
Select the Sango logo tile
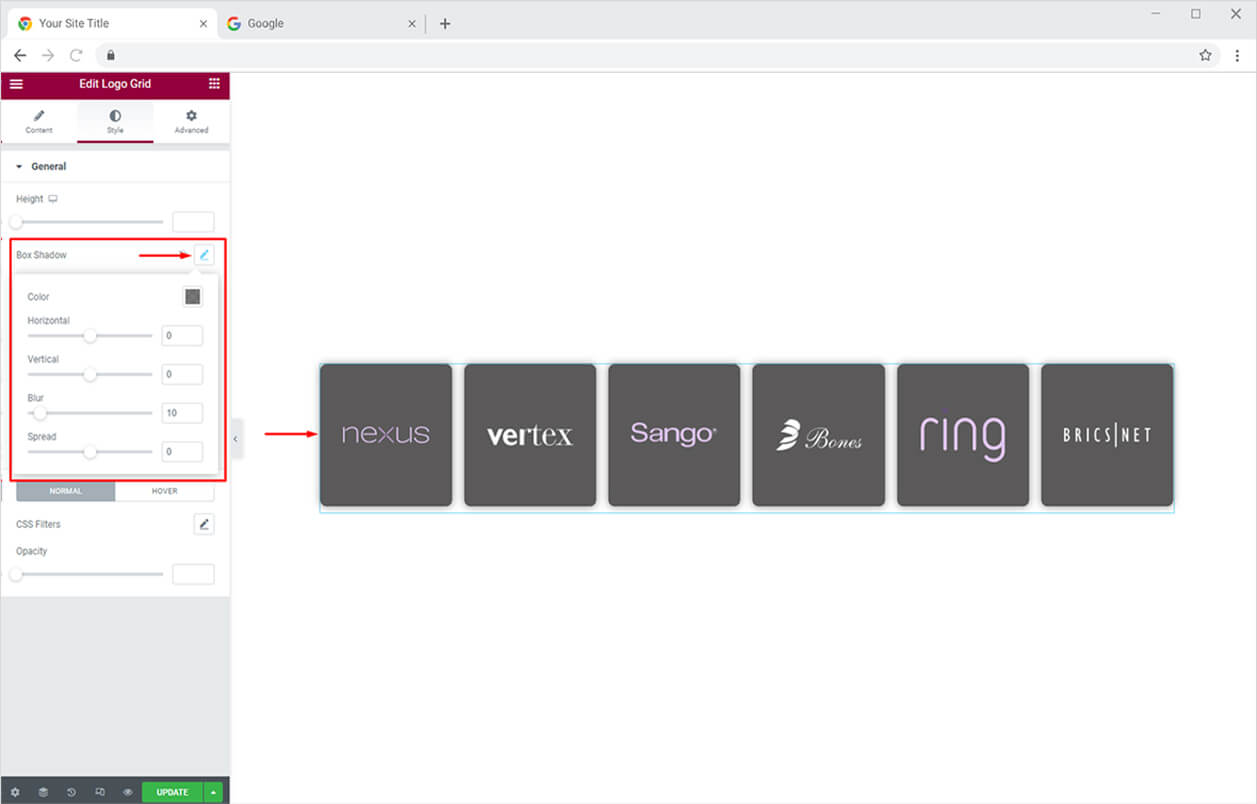click(674, 435)
